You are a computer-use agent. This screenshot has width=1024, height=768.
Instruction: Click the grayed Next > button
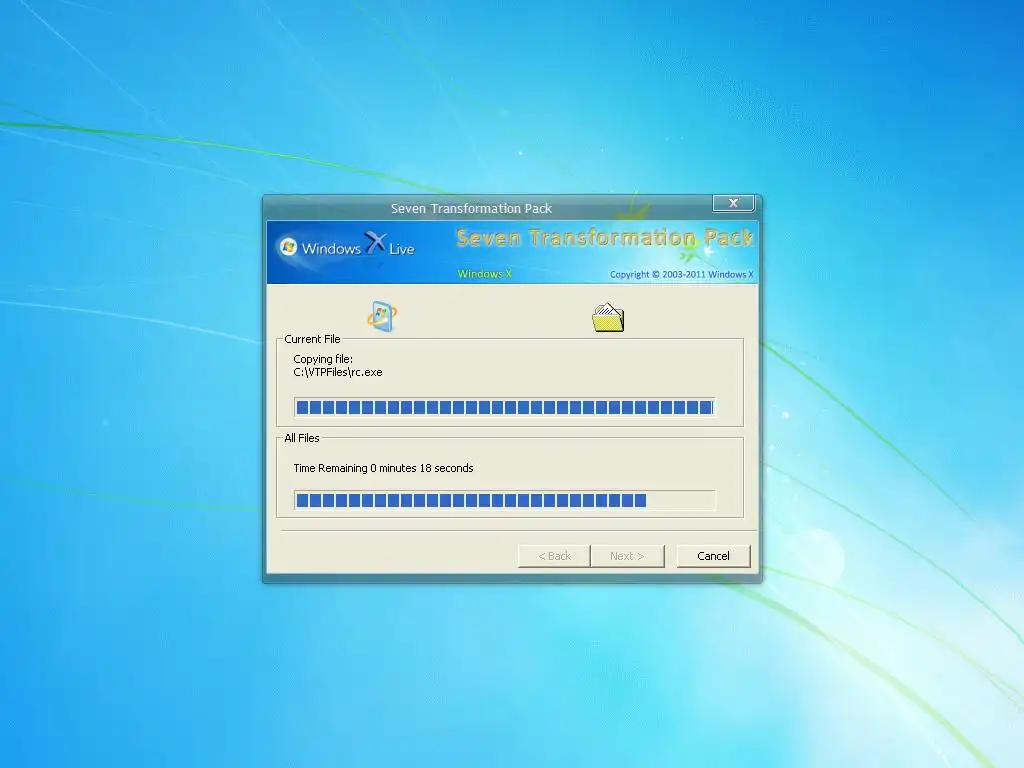pos(627,556)
